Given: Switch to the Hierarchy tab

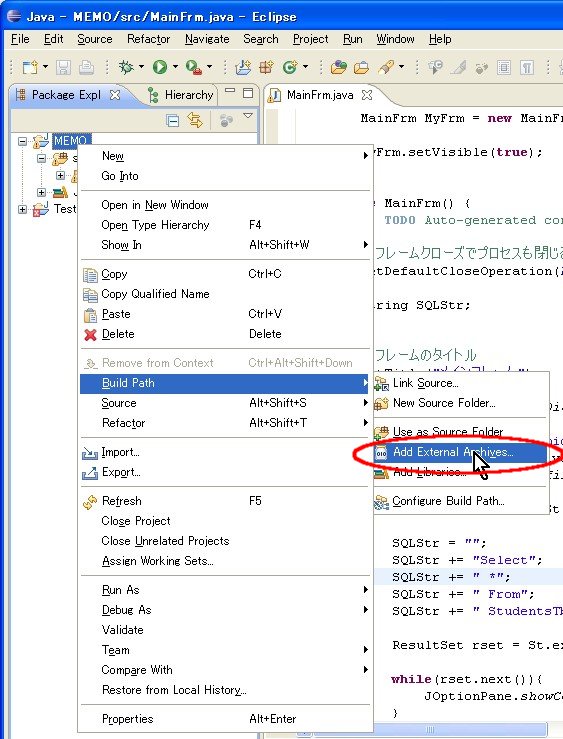Looking at the screenshot, I should [180, 95].
